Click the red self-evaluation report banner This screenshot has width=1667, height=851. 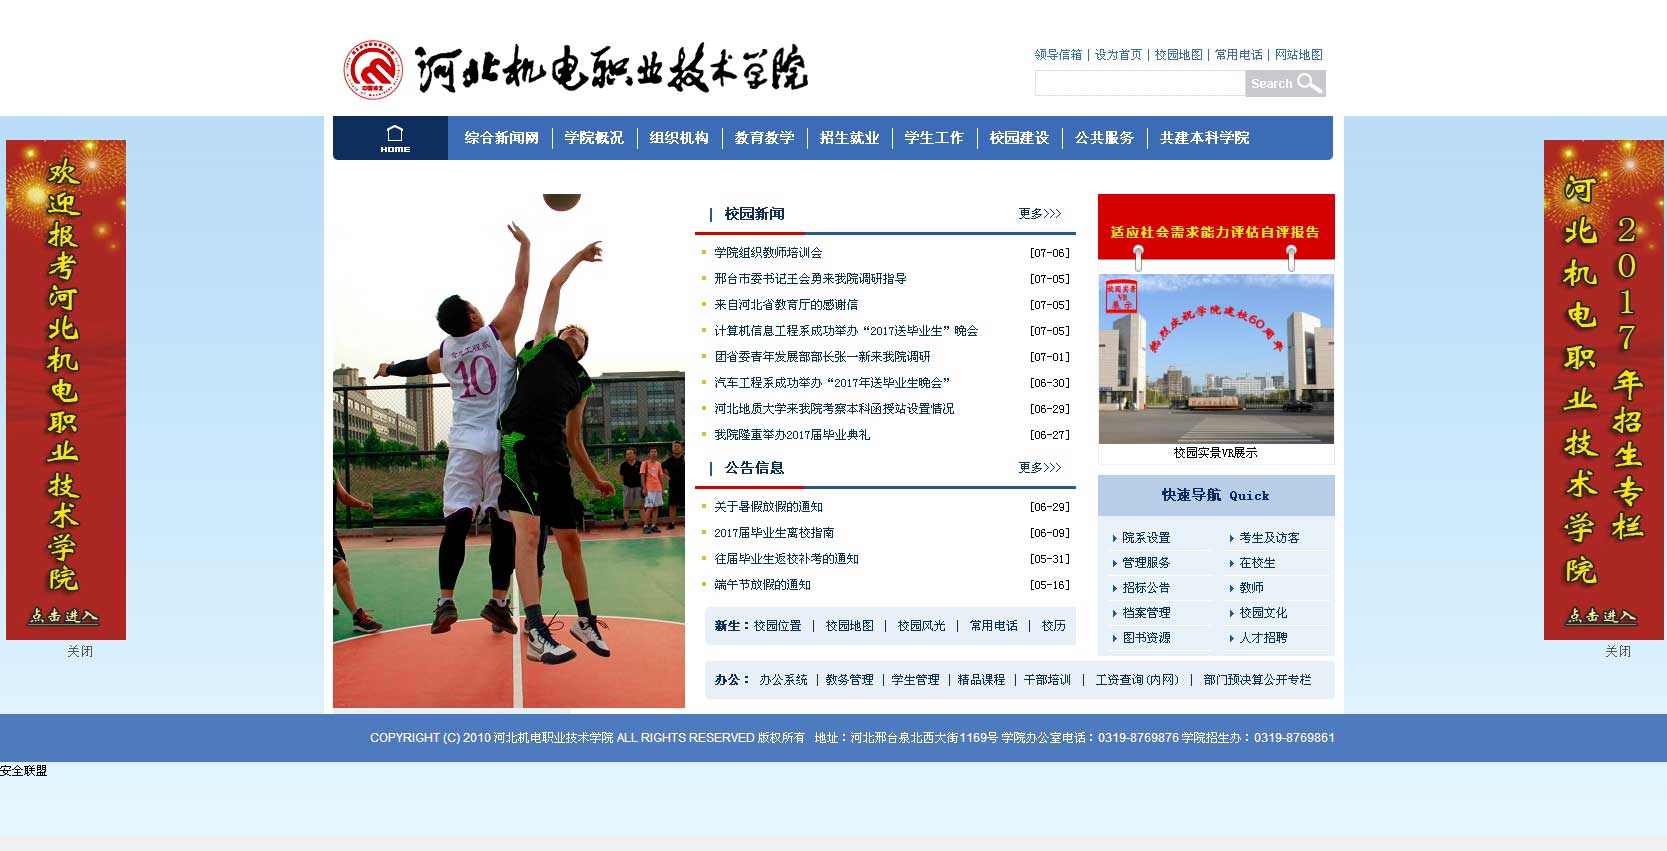click(x=1216, y=229)
